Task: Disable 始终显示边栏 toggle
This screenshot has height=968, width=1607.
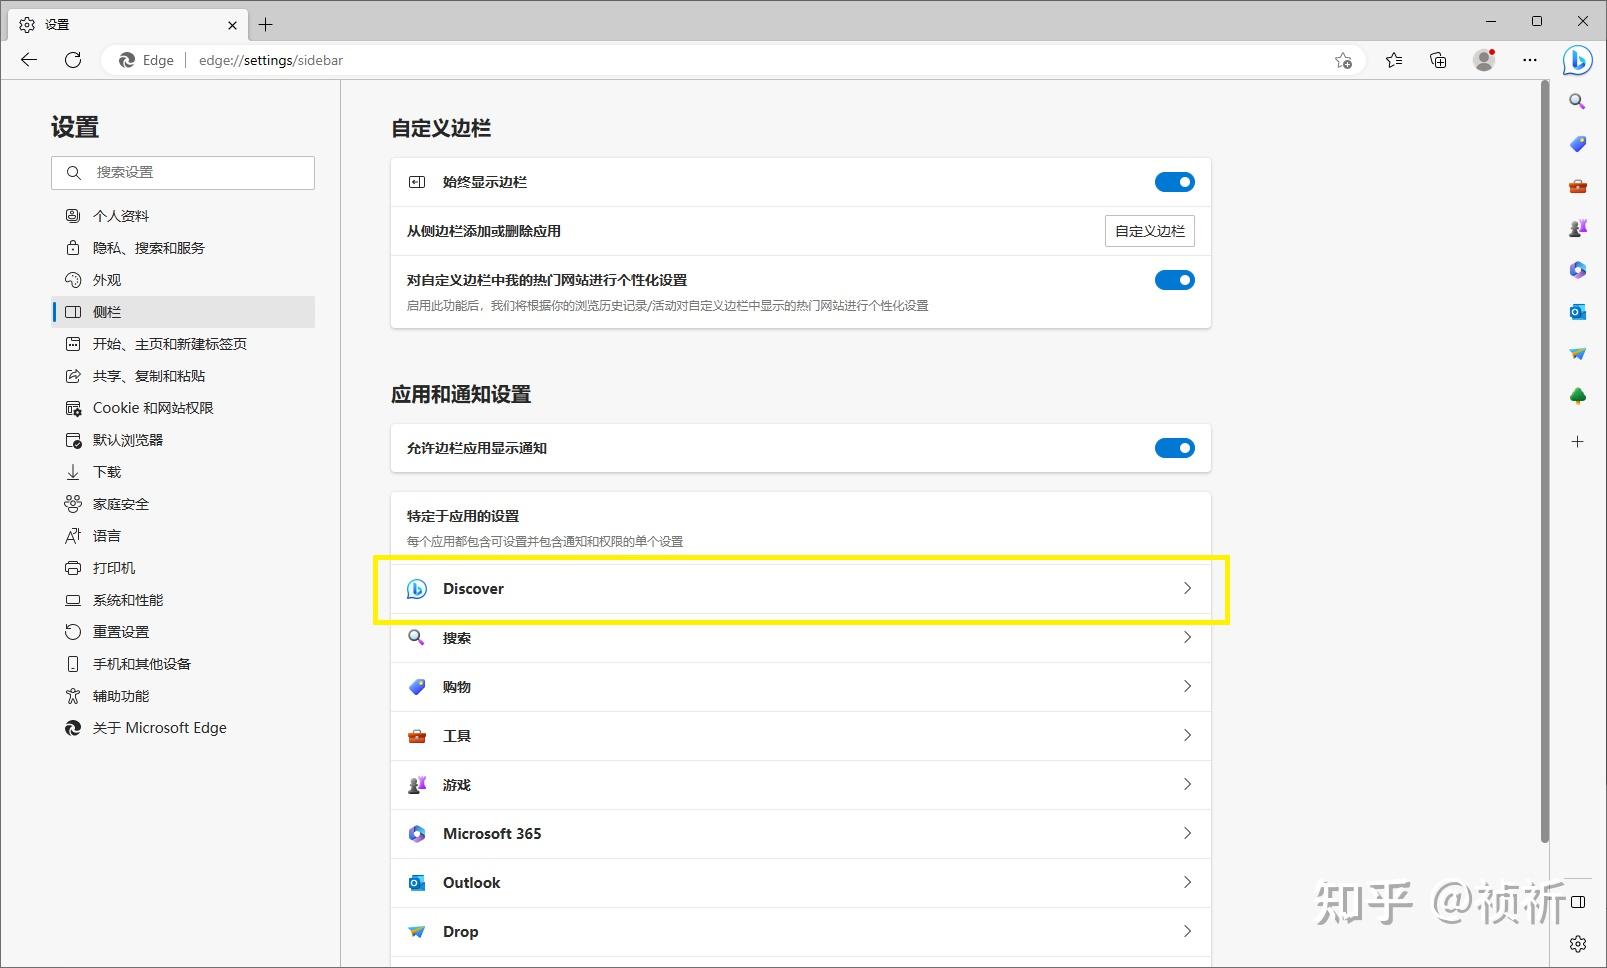Action: [x=1174, y=181]
